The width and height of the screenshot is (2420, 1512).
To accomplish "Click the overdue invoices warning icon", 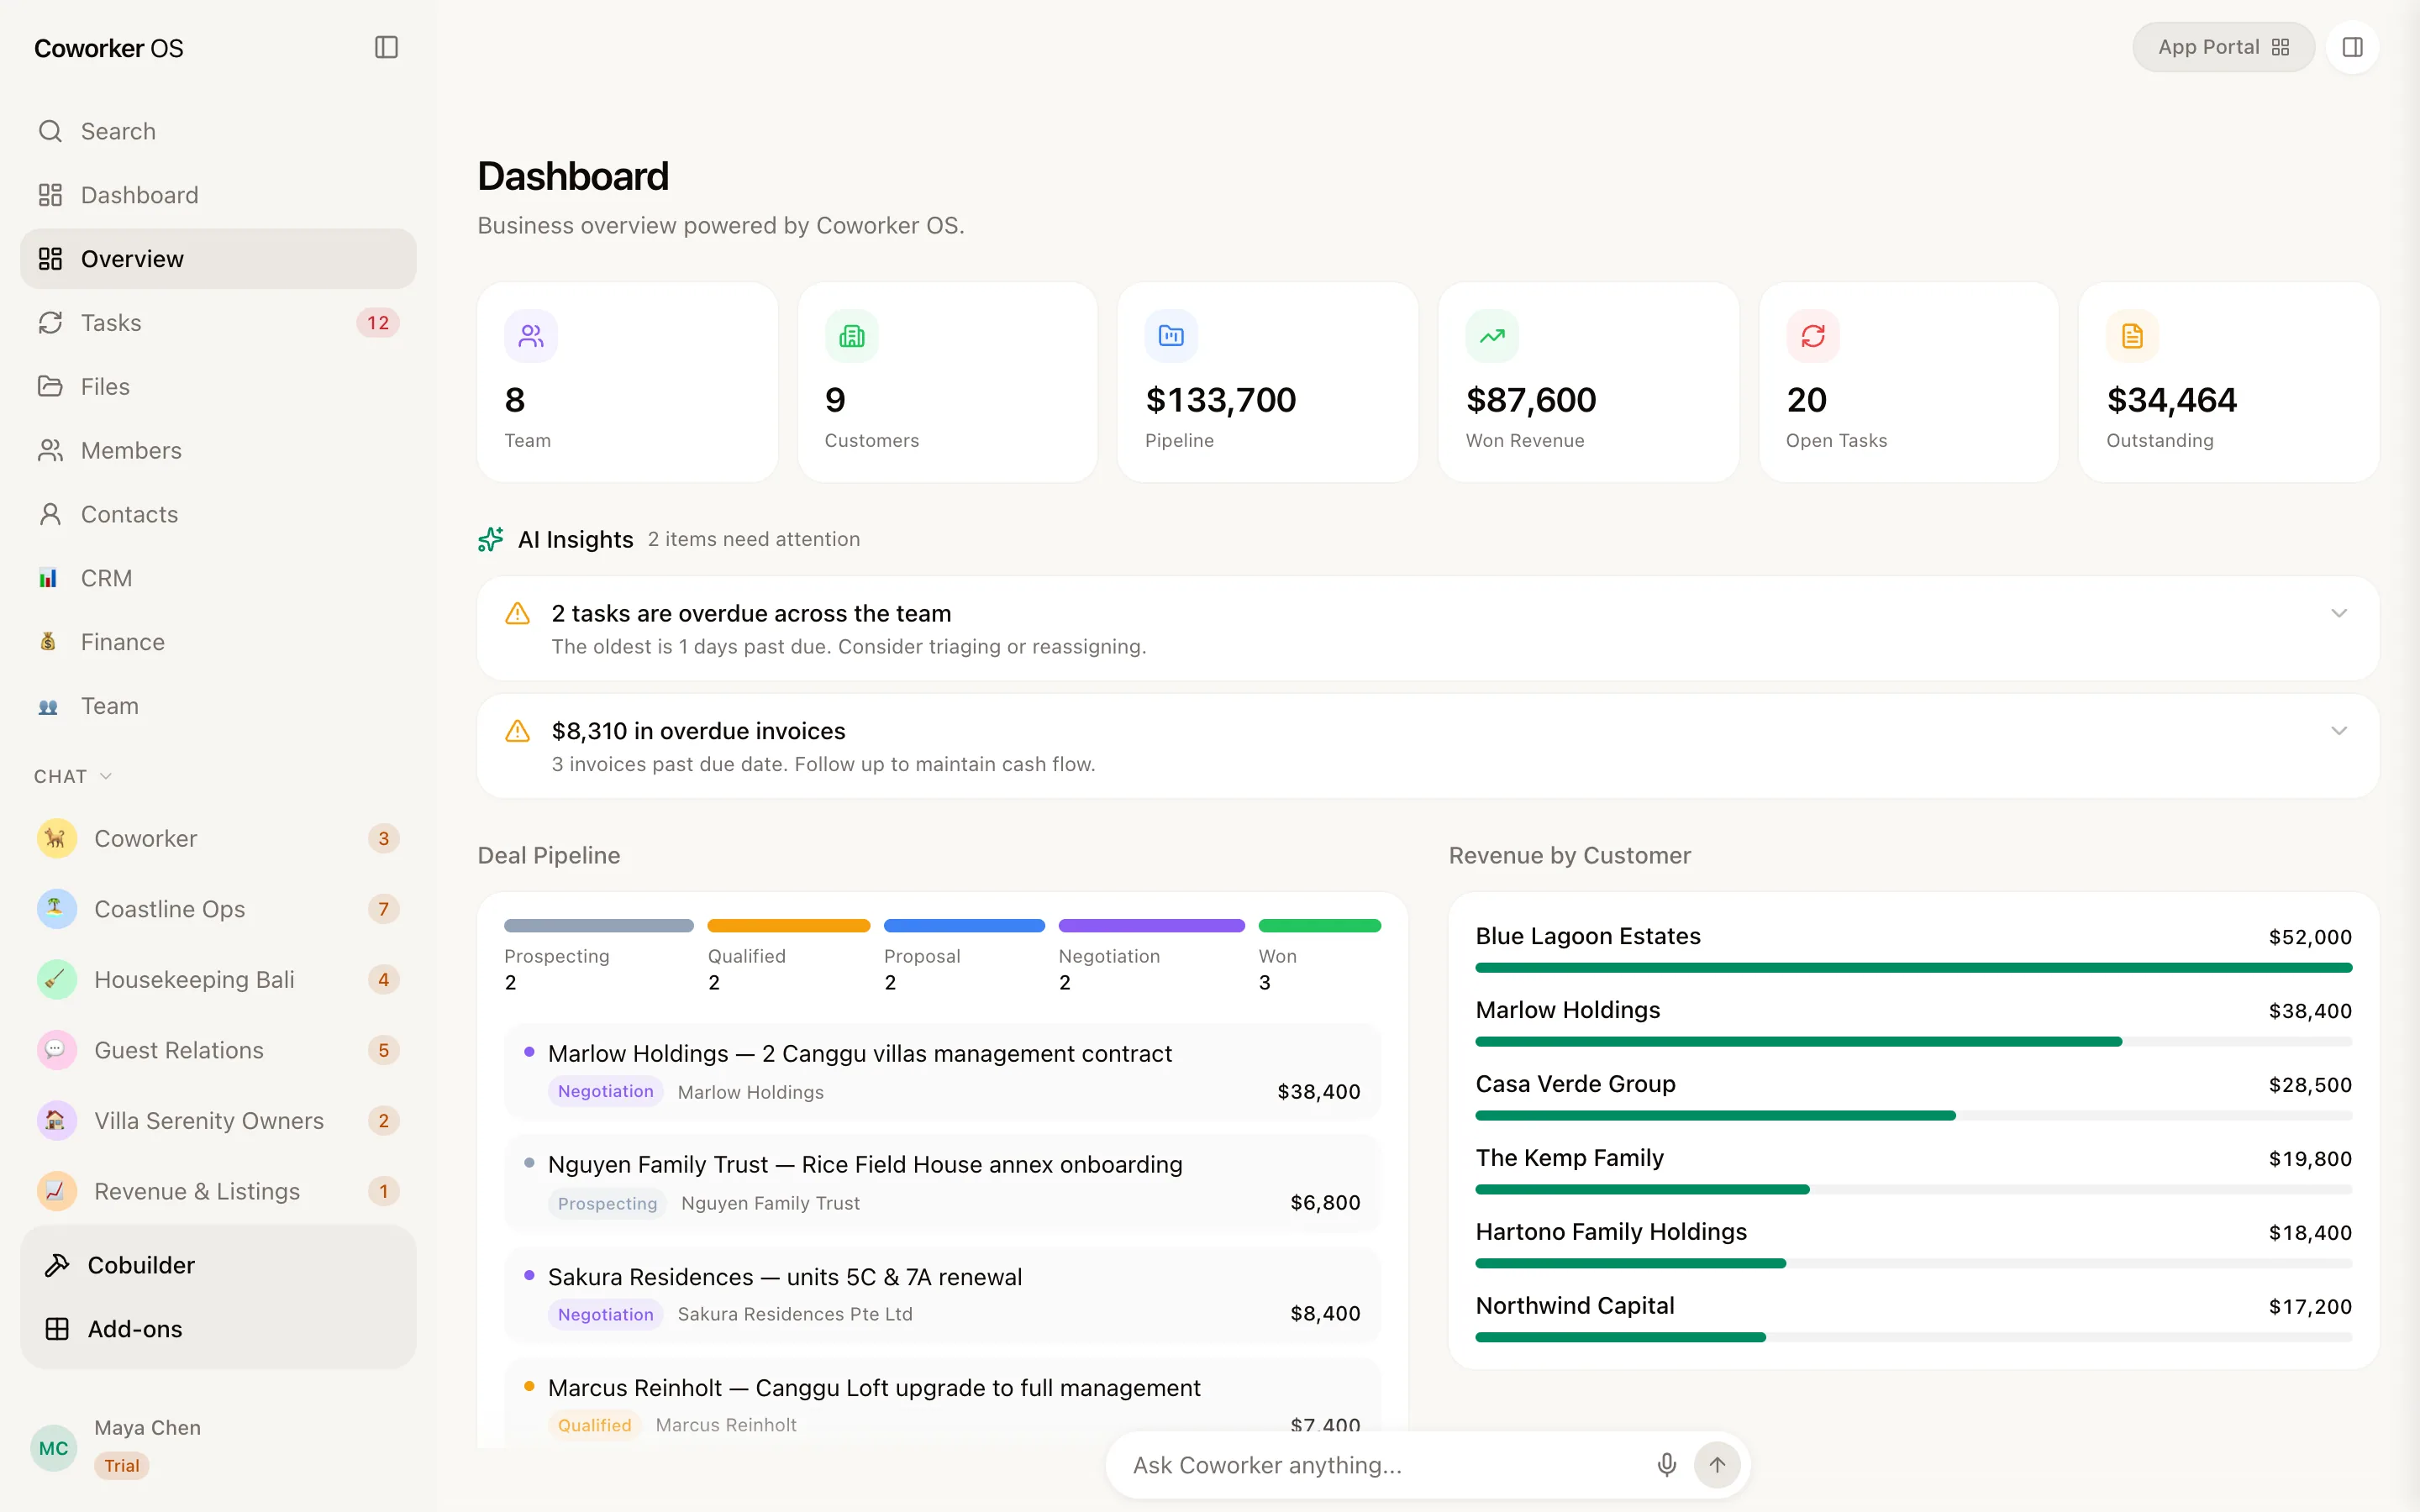I will click(x=517, y=731).
